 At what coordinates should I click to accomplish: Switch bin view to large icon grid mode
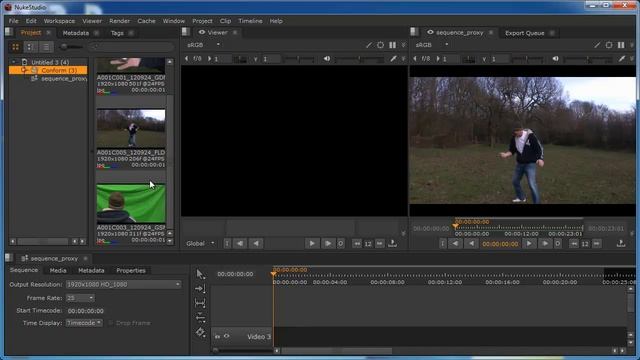coord(16,47)
